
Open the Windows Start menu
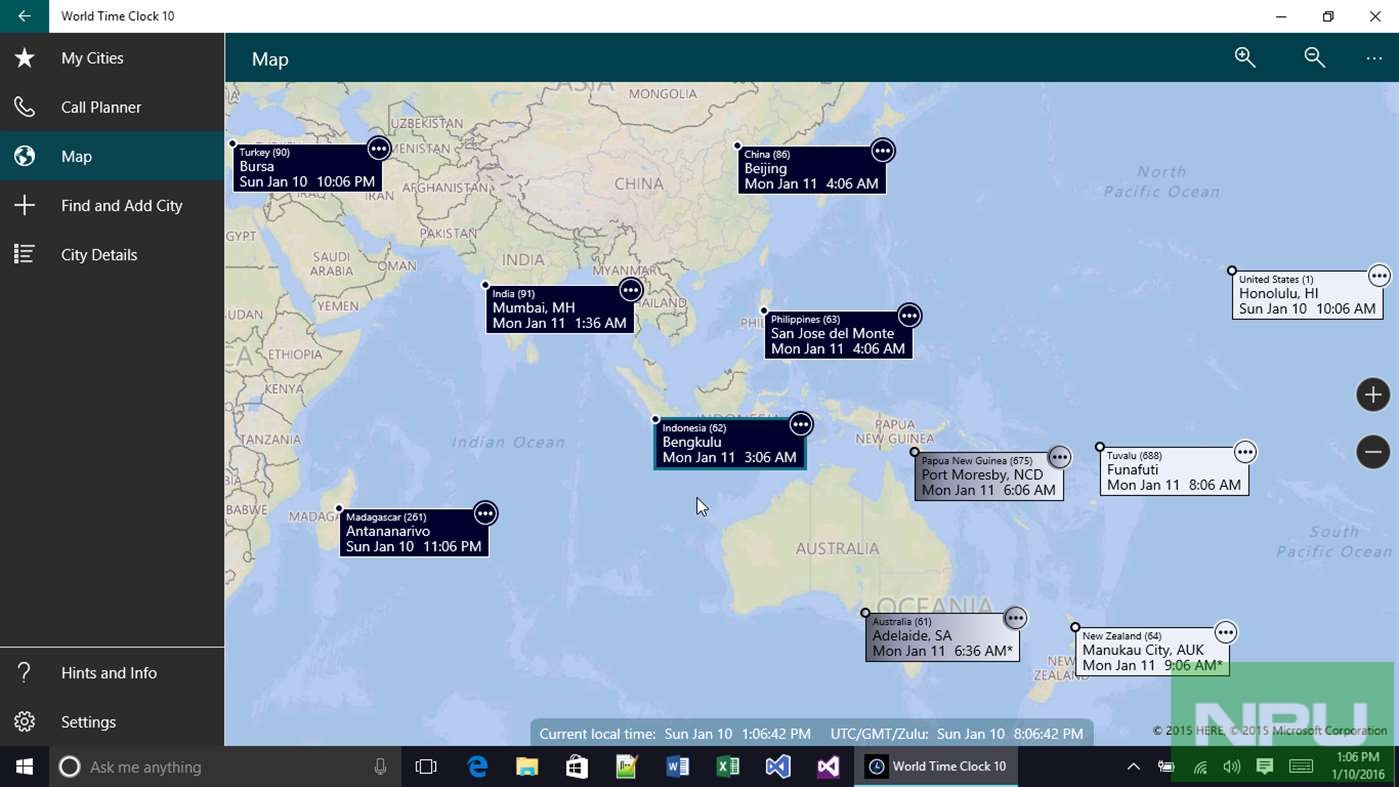(x=24, y=767)
